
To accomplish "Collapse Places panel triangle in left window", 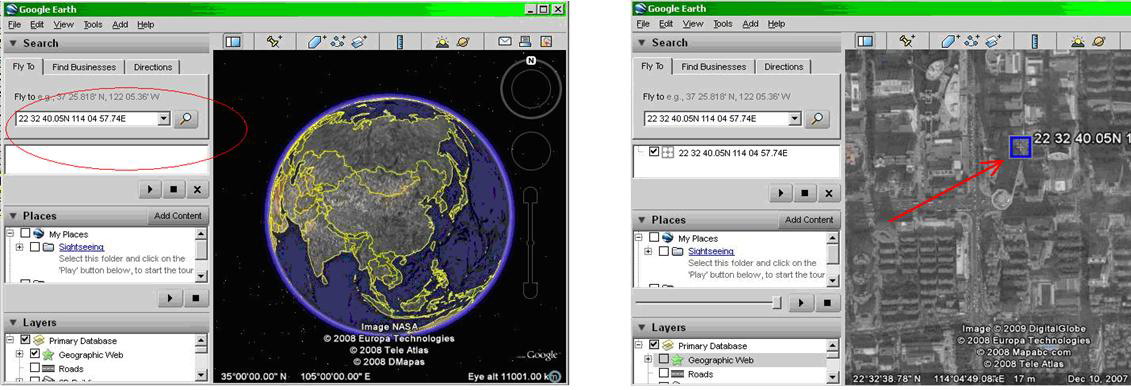I will click(13, 216).
